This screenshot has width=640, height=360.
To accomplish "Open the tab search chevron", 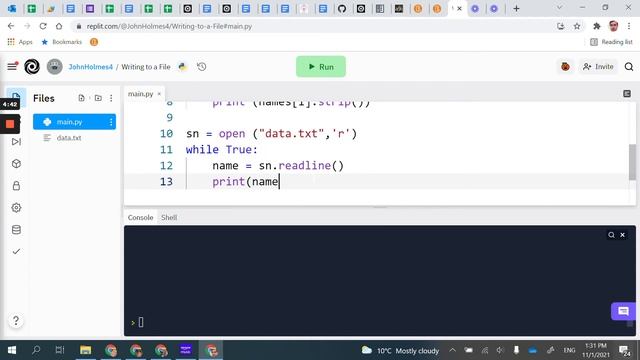I will pyautogui.click(x=560, y=8).
